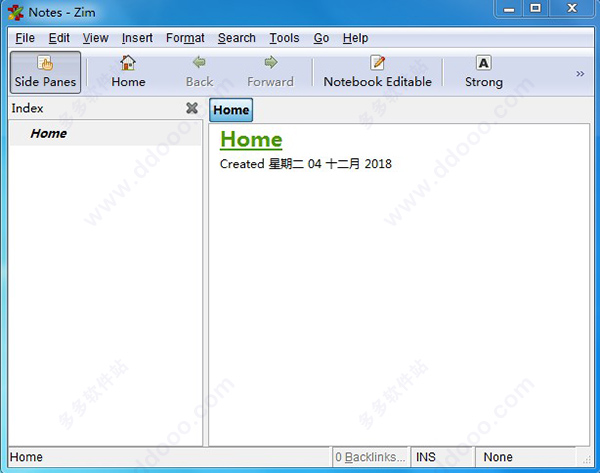Open the Tools menu
This screenshot has height=473, width=600.
pos(284,38)
